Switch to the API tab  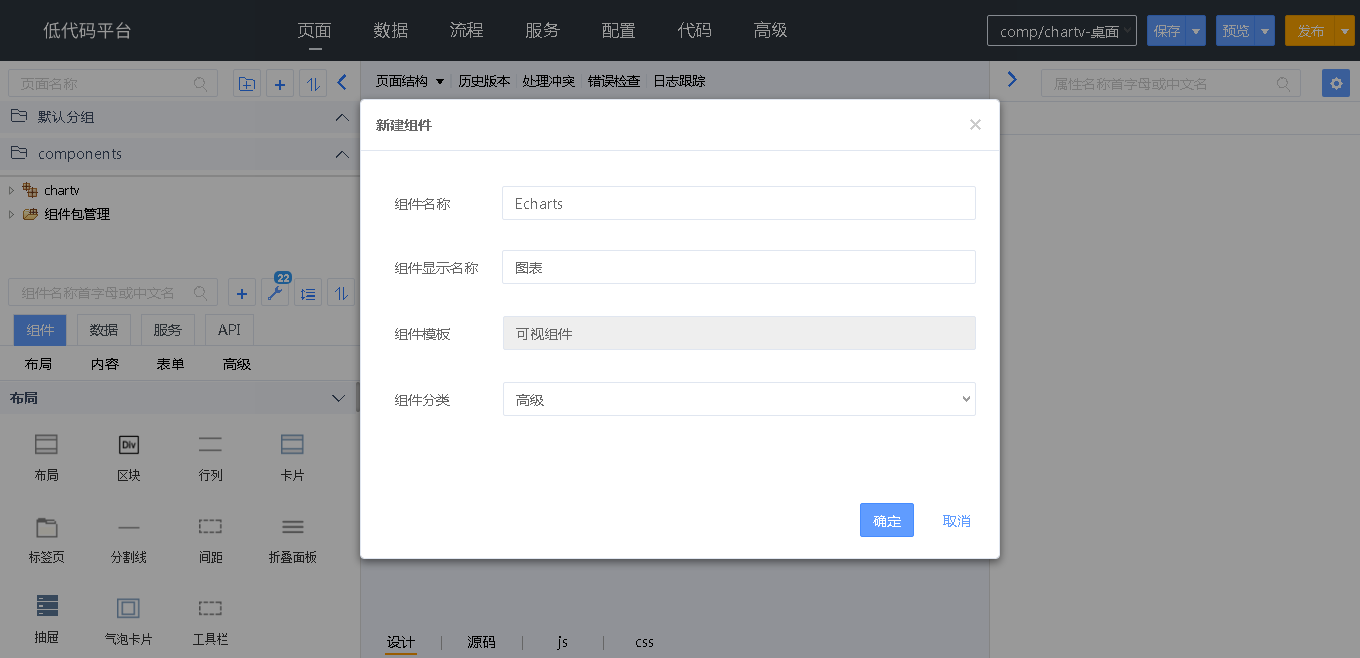(229, 330)
